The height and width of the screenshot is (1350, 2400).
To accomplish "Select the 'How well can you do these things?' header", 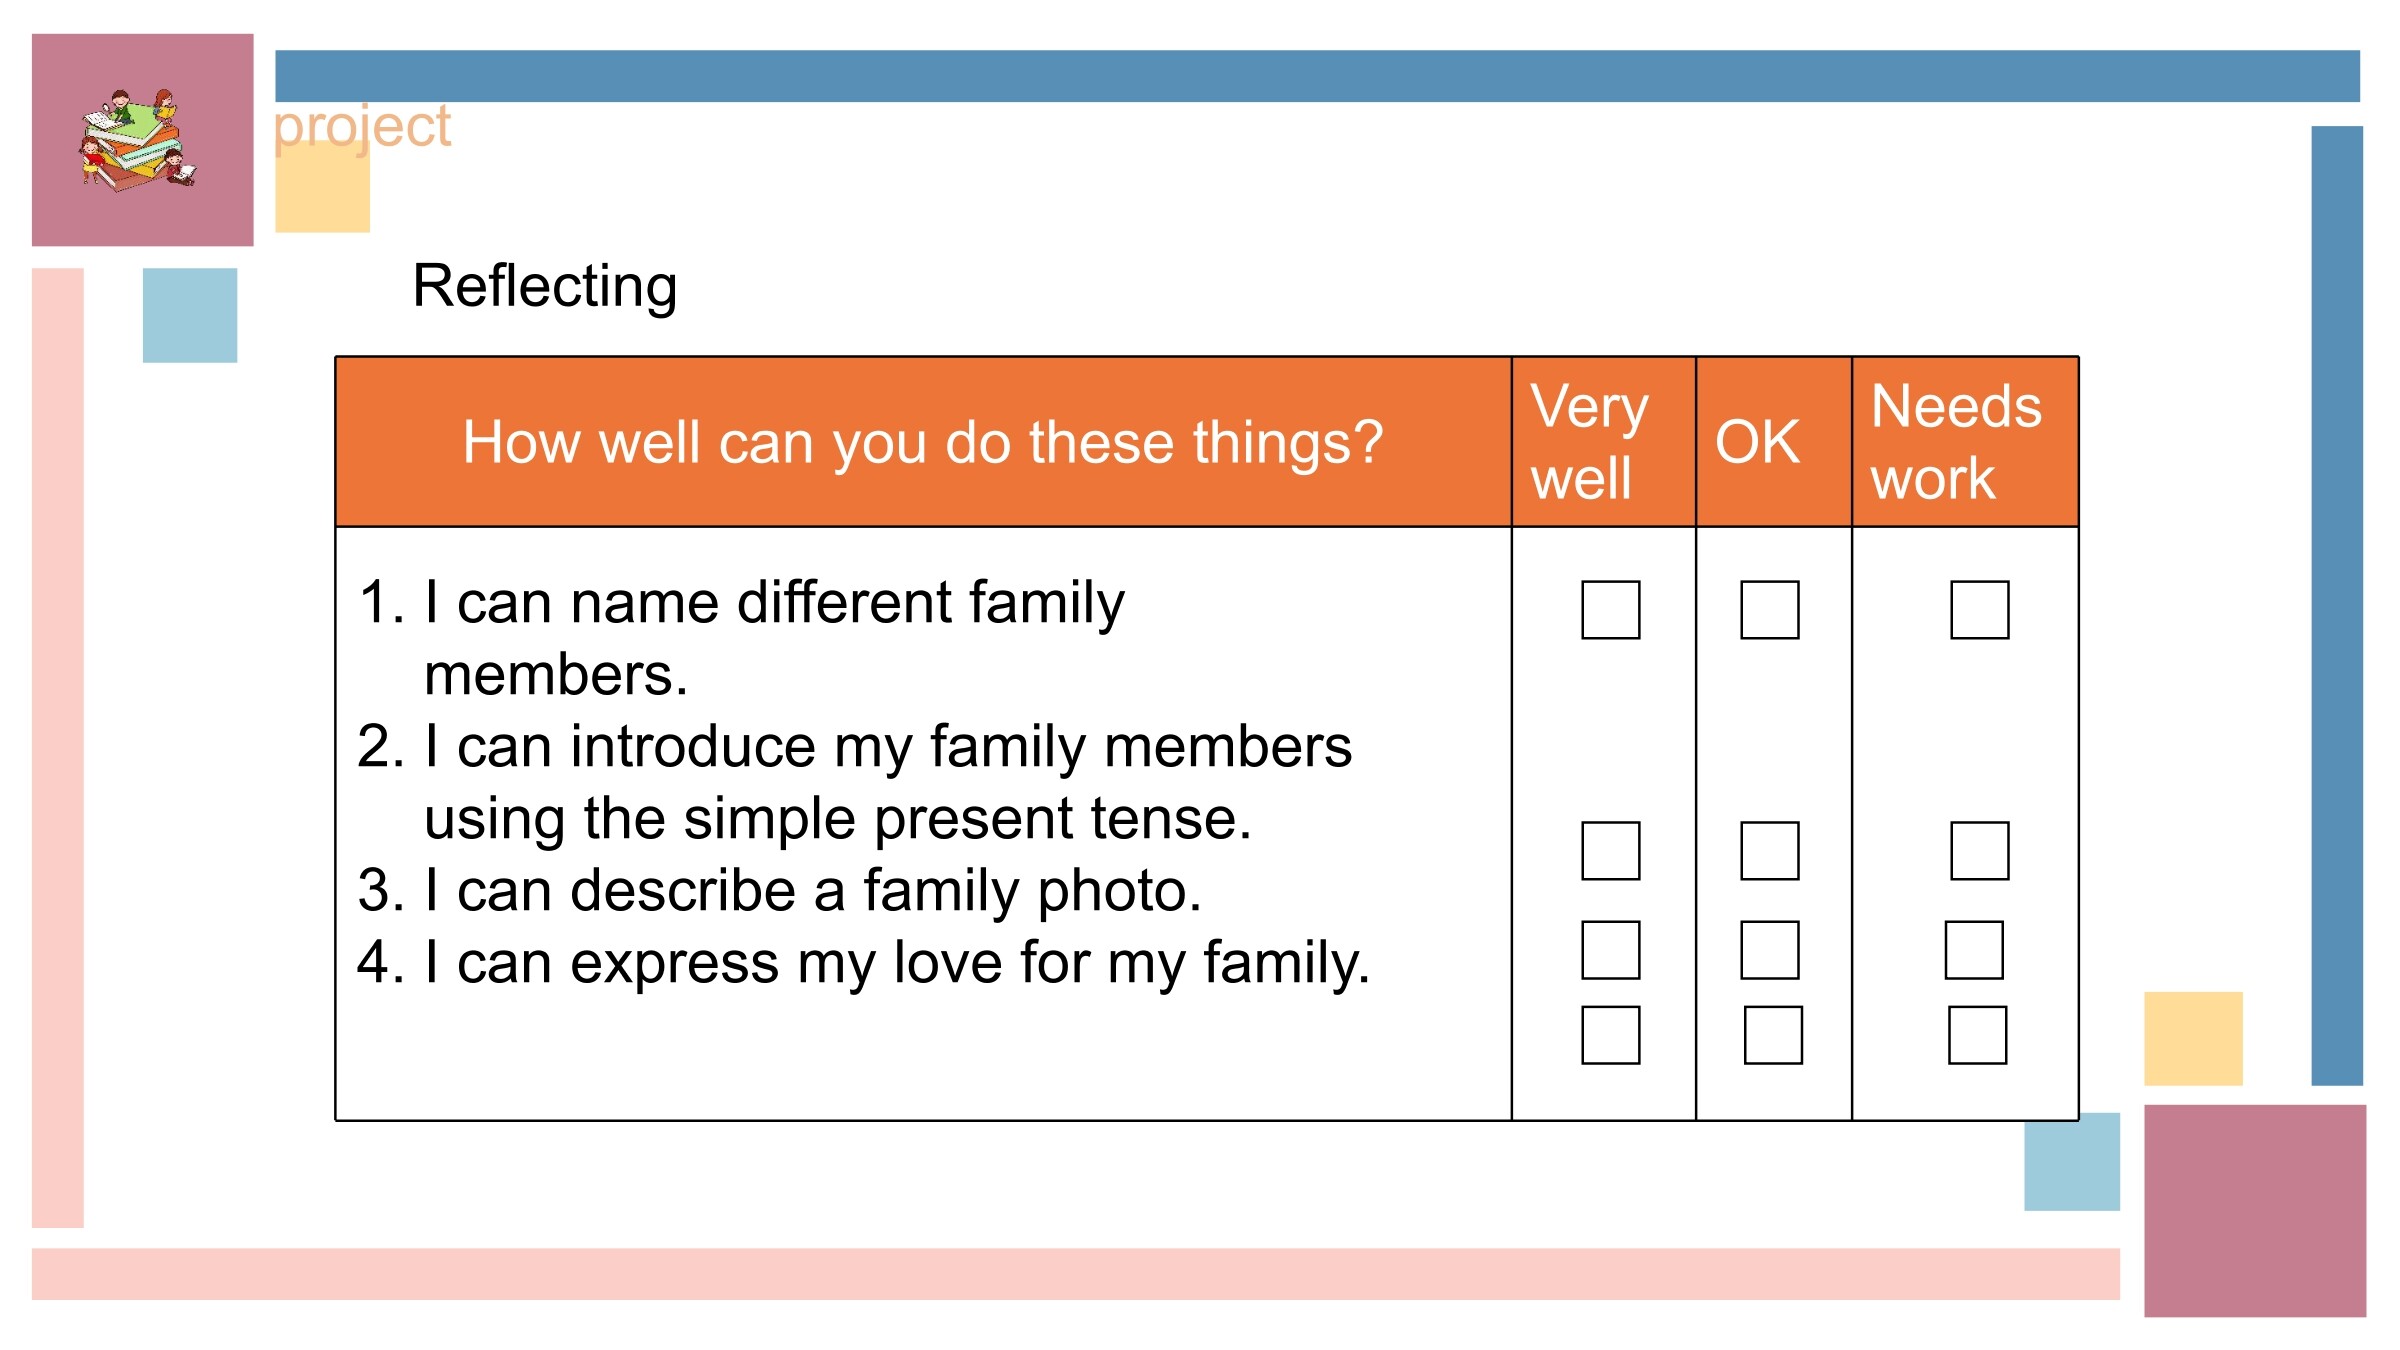I will [x=922, y=442].
